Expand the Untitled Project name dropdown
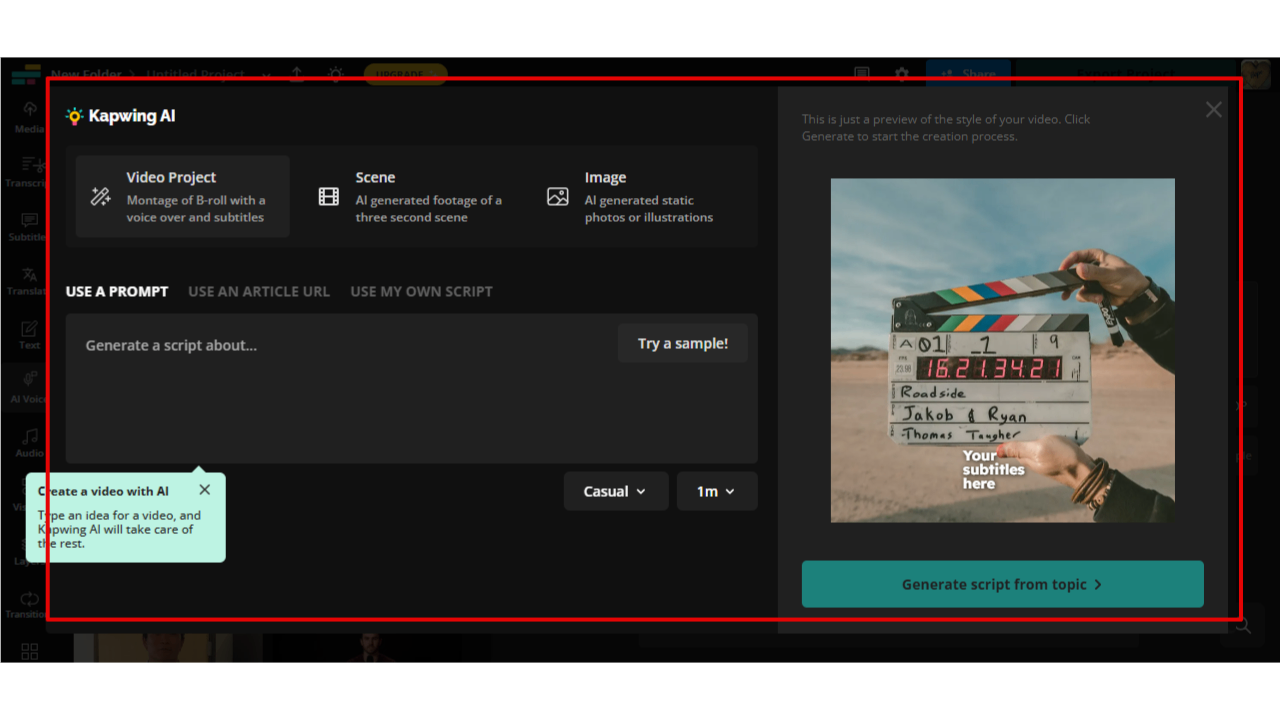 point(265,75)
